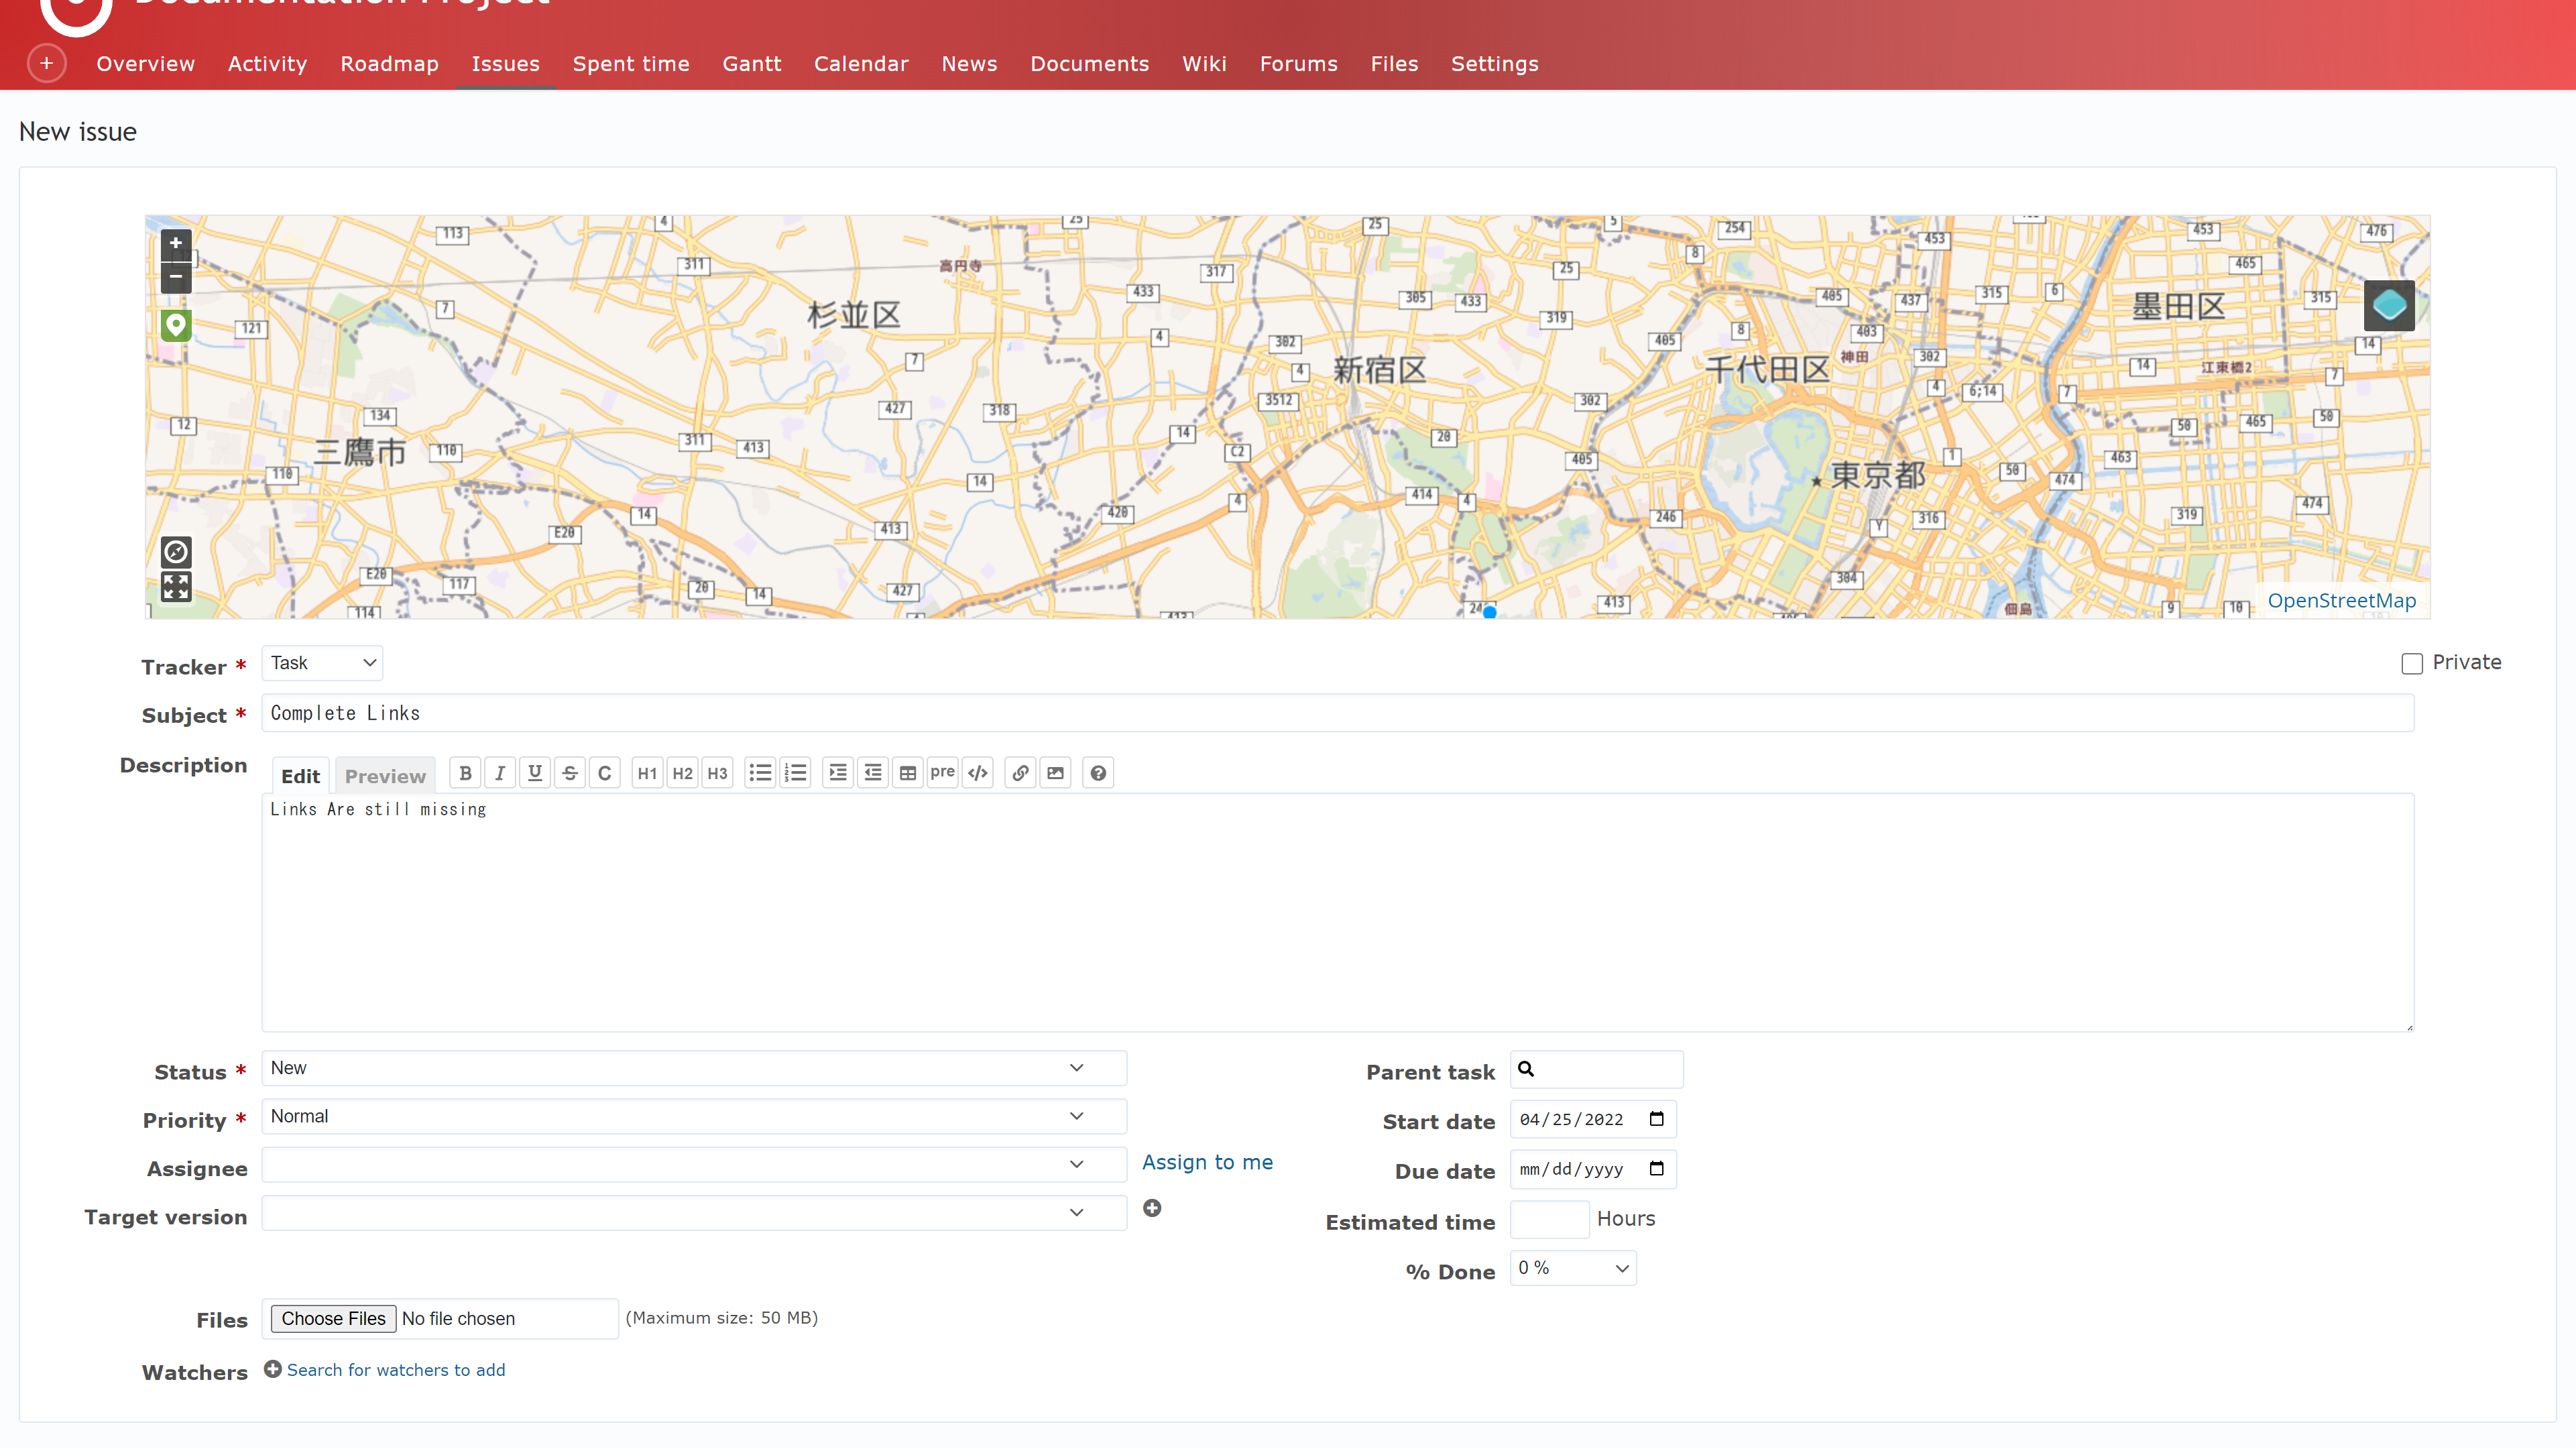Open the % Done dropdown

pyautogui.click(x=1573, y=1268)
